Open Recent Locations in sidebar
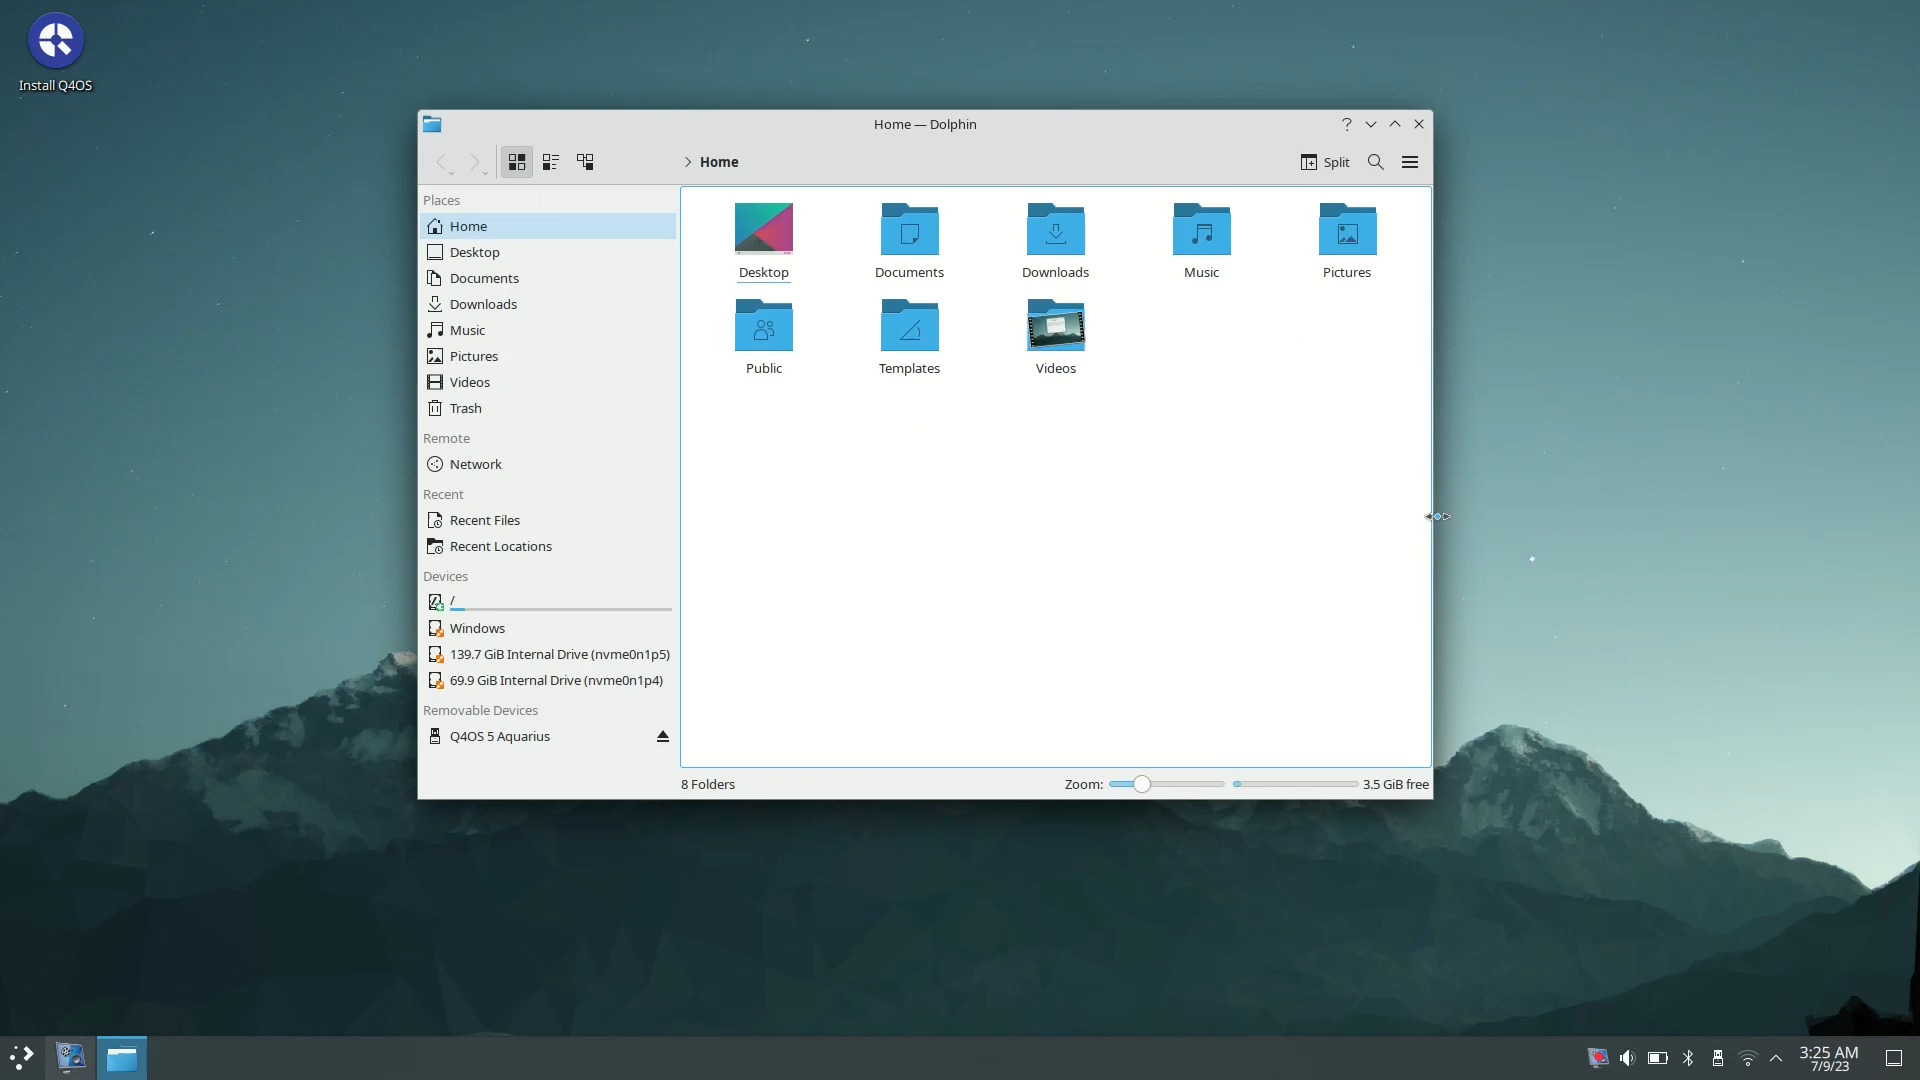Viewport: 1920px width, 1080px height. [548, 546]
